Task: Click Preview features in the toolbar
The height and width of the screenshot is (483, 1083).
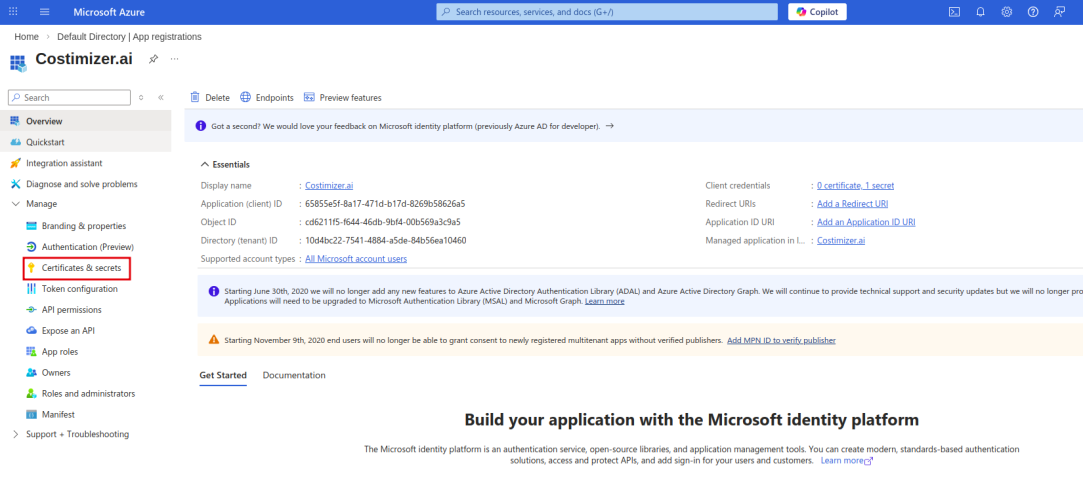Action: coord(343,97)
